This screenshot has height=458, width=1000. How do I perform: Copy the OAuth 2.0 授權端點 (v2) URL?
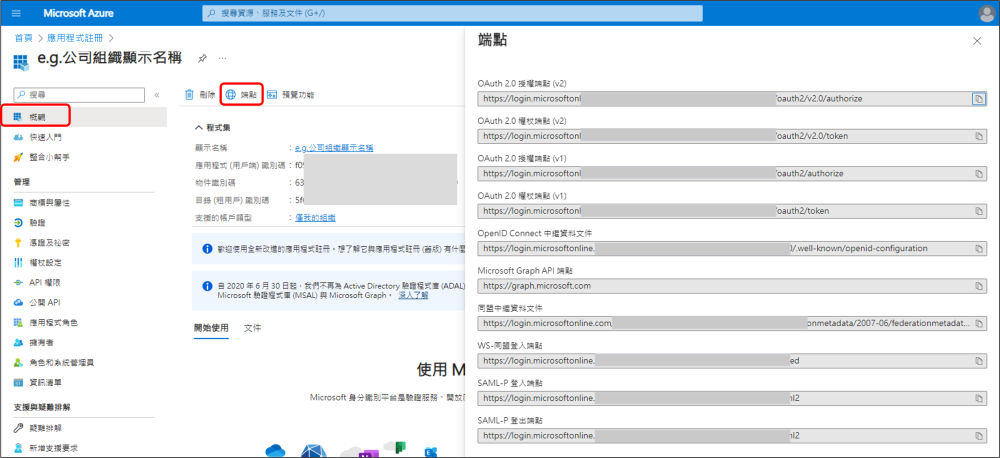coord(978,98)
